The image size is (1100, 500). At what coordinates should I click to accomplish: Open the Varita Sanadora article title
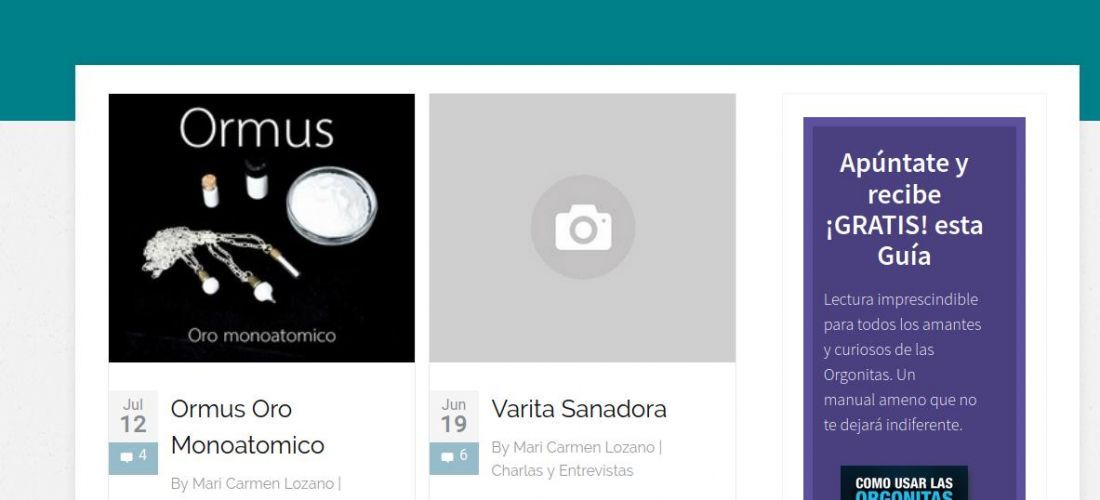coord(579,409)
